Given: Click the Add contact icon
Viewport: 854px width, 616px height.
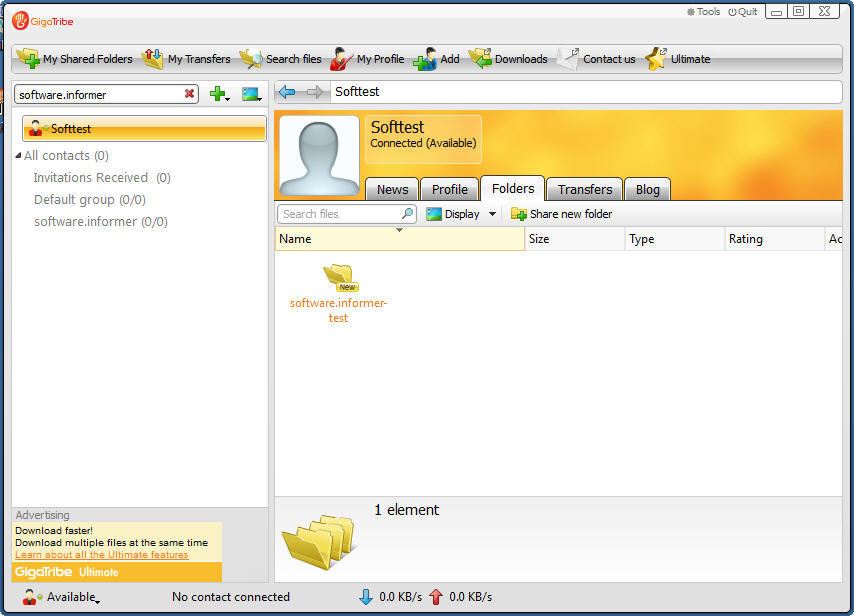Looking at the screenshot, I should [425, 59].
